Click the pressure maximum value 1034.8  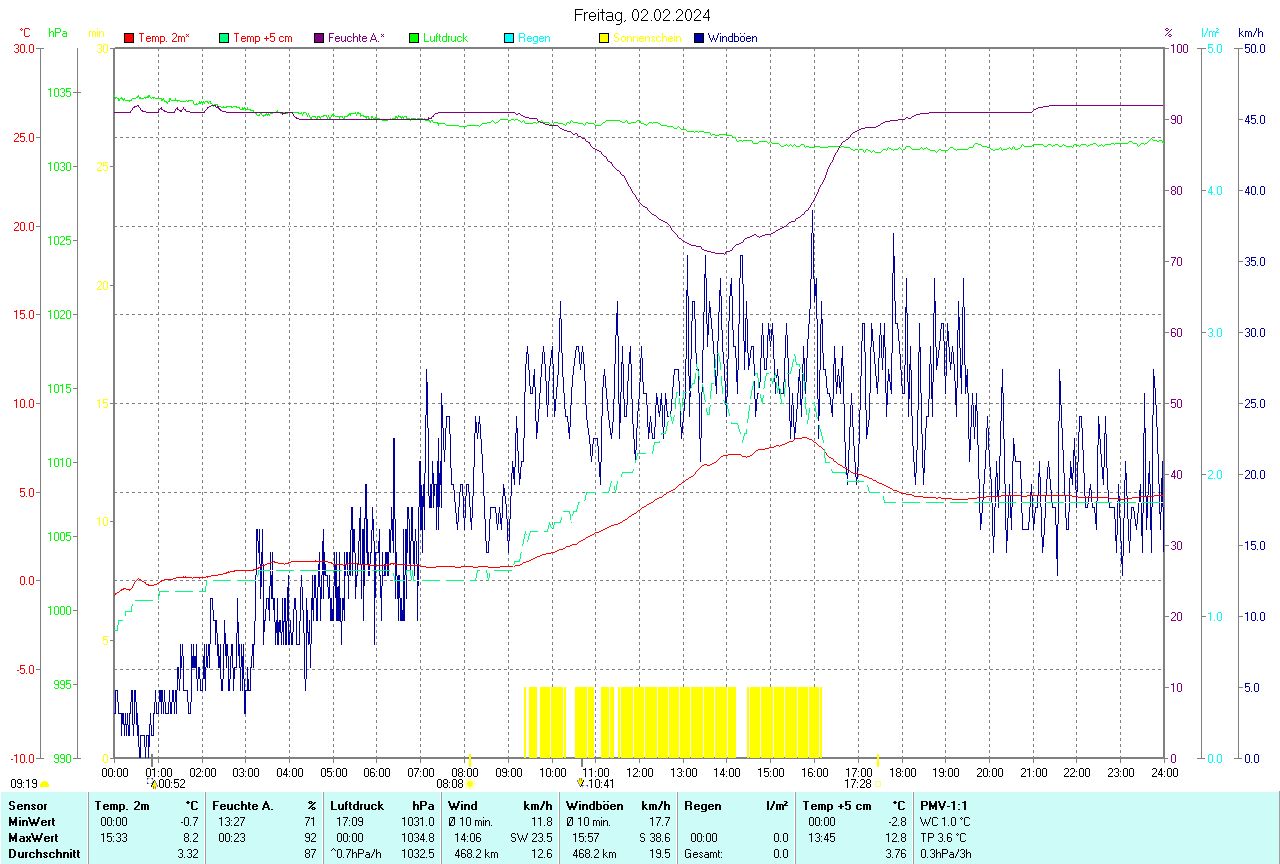[417, 838]
